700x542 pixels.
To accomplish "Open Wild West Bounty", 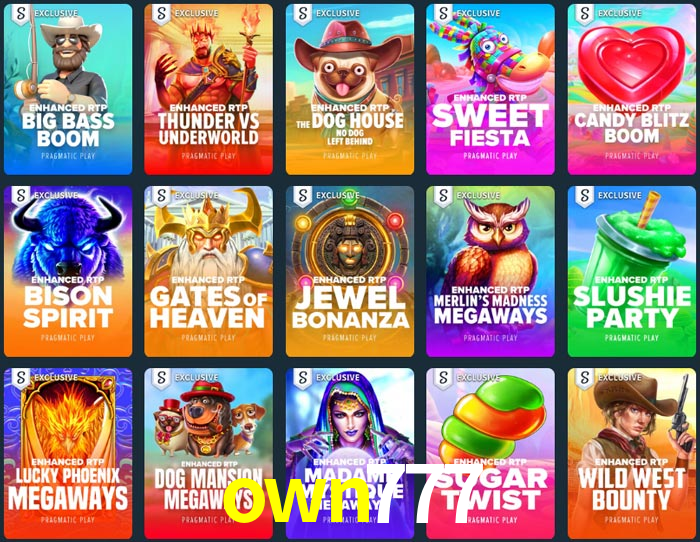I will [x=632, y=454].
